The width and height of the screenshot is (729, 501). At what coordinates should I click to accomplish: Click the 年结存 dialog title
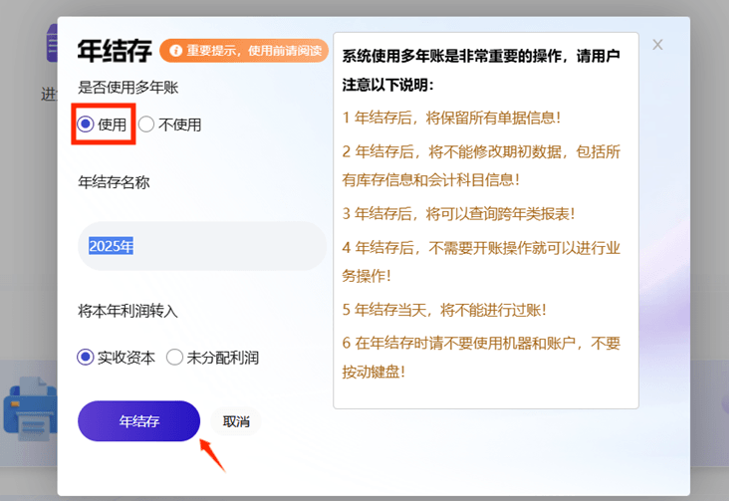tap(114, 50)
